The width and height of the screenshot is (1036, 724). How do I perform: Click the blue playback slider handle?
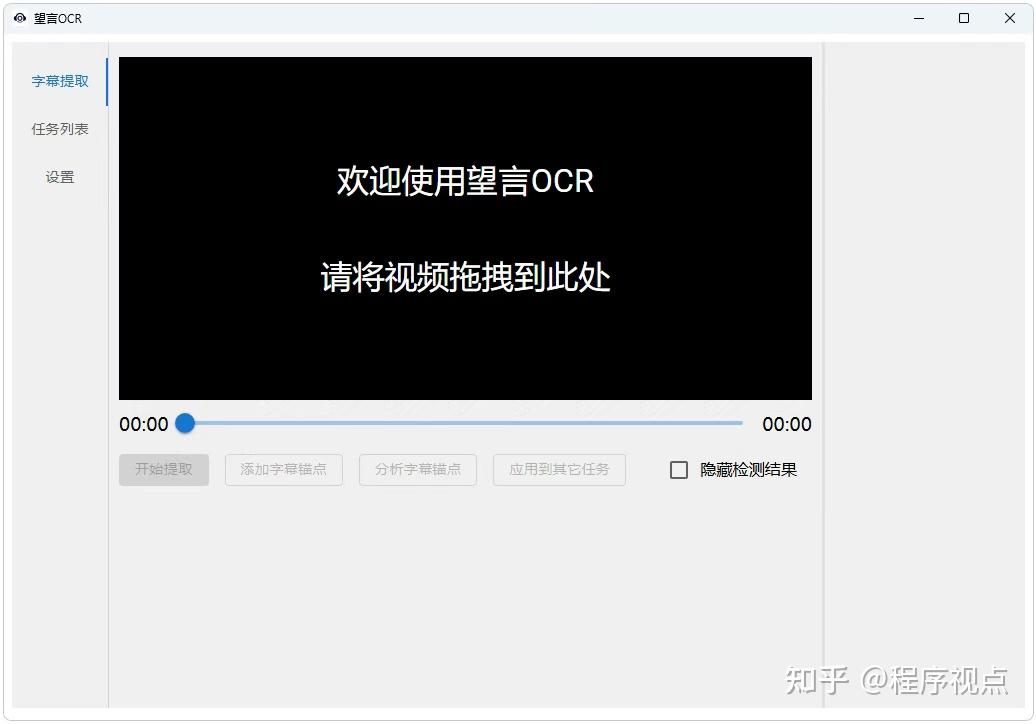pyautogui.click(x=185, y=424)
